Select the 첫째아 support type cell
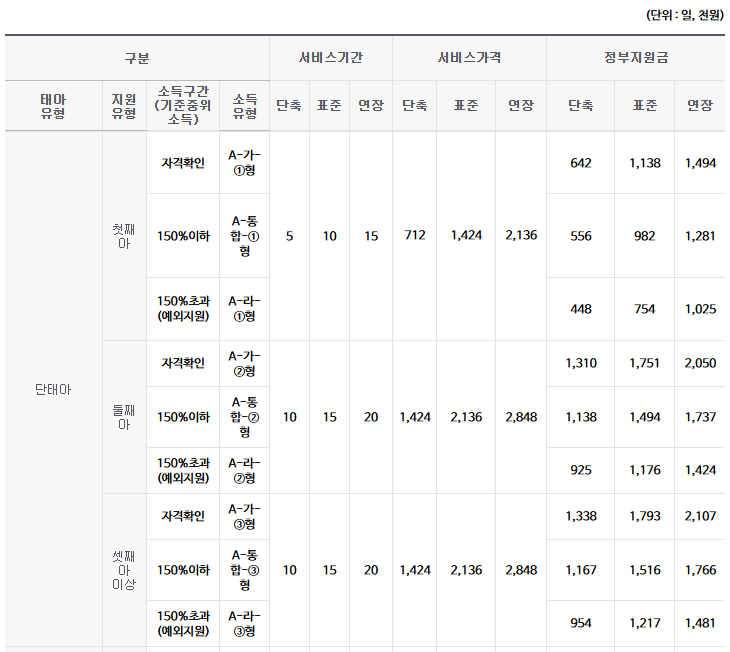 [x=124, y=236]
